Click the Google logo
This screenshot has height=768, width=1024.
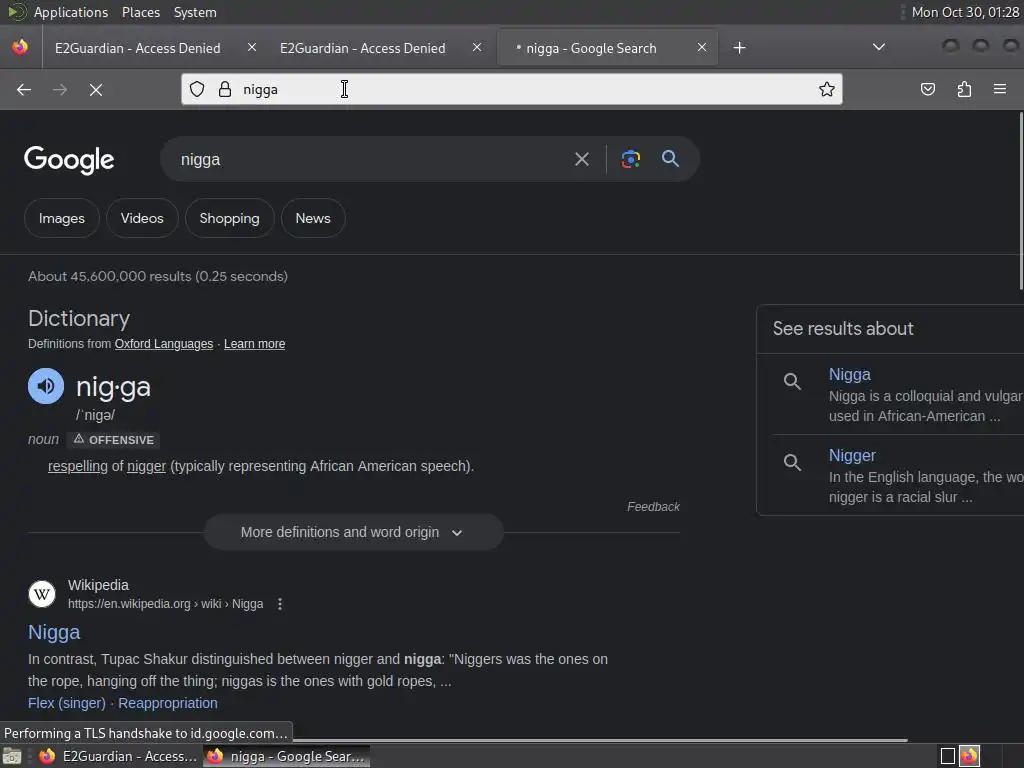tap(69, 160)
